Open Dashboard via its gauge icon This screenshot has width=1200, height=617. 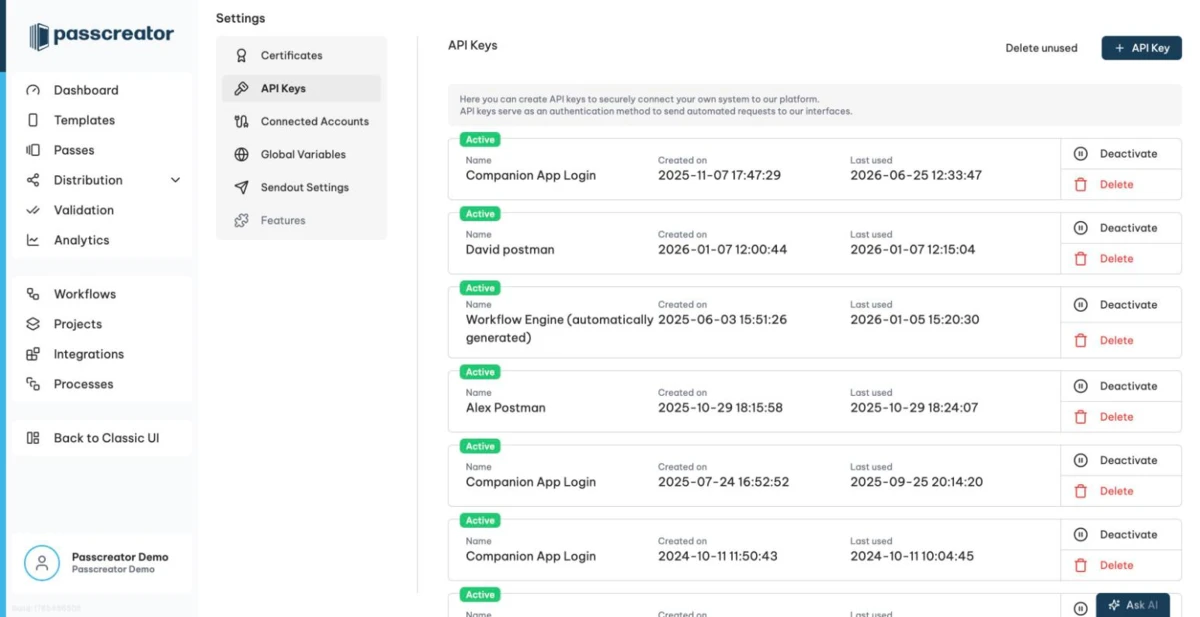pos(33,90)
